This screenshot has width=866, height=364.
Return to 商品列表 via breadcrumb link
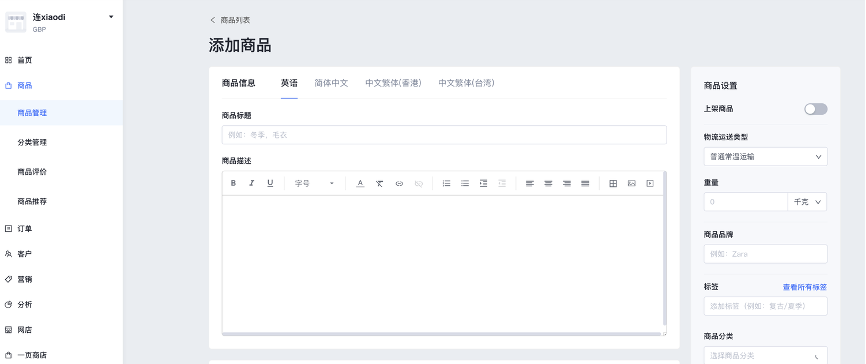point(235,20)
